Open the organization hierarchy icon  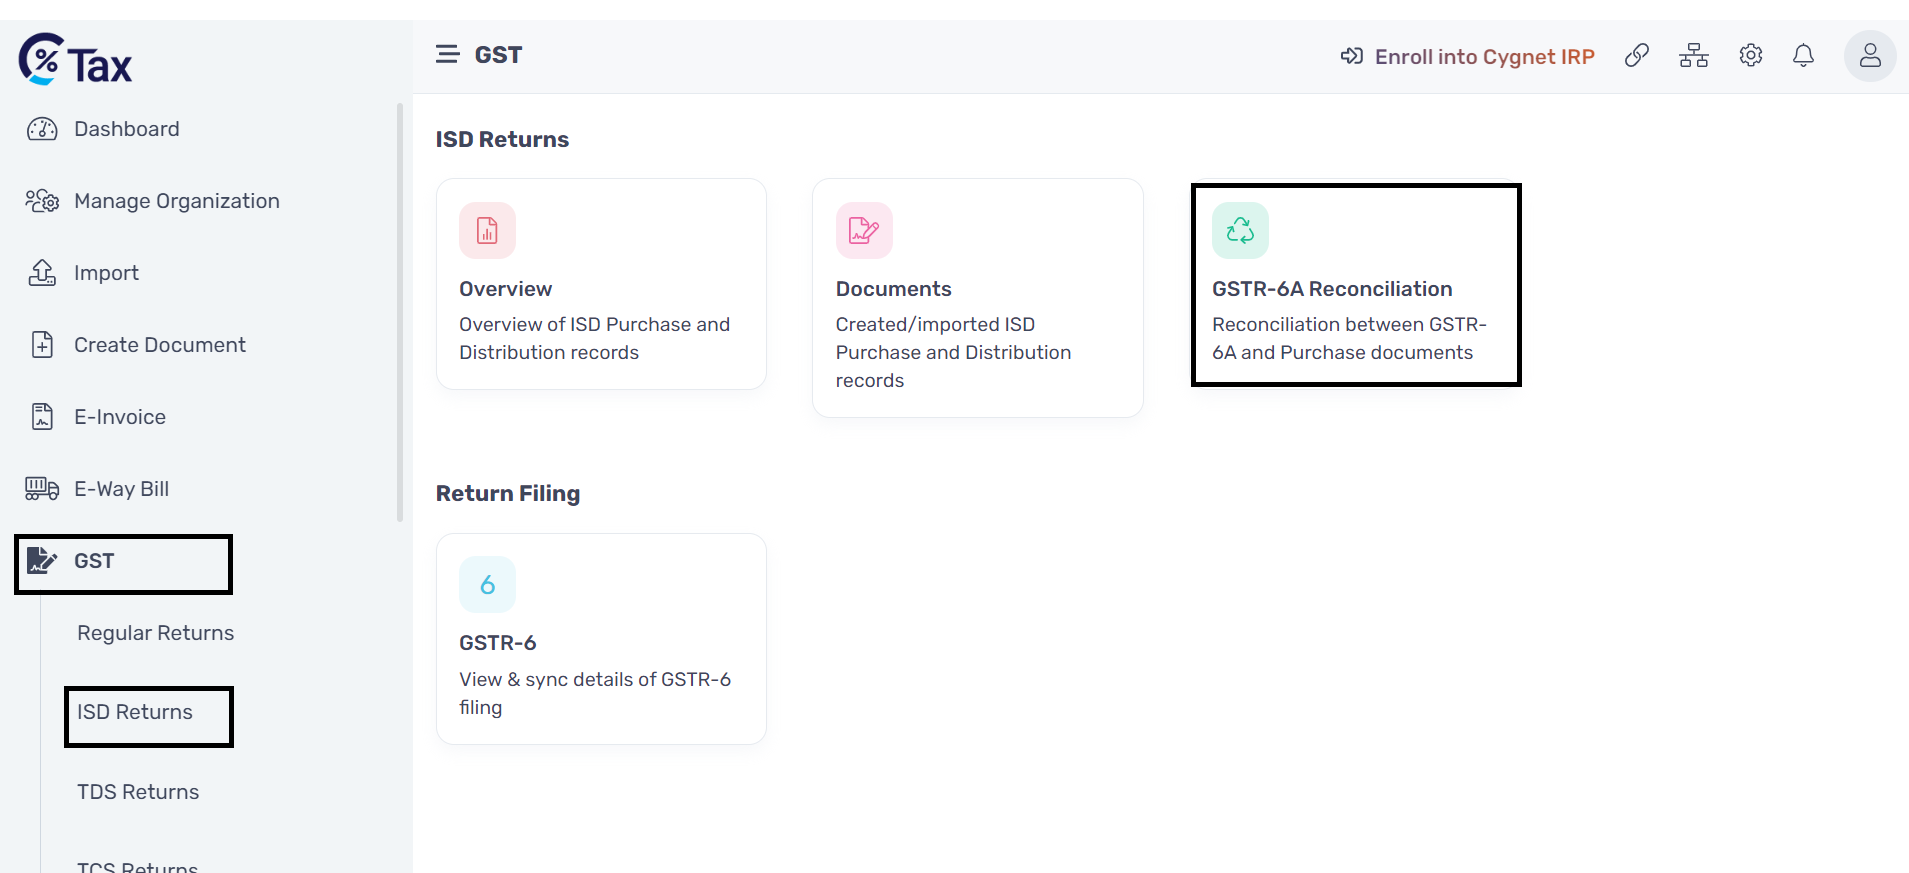click(1693, 55)
